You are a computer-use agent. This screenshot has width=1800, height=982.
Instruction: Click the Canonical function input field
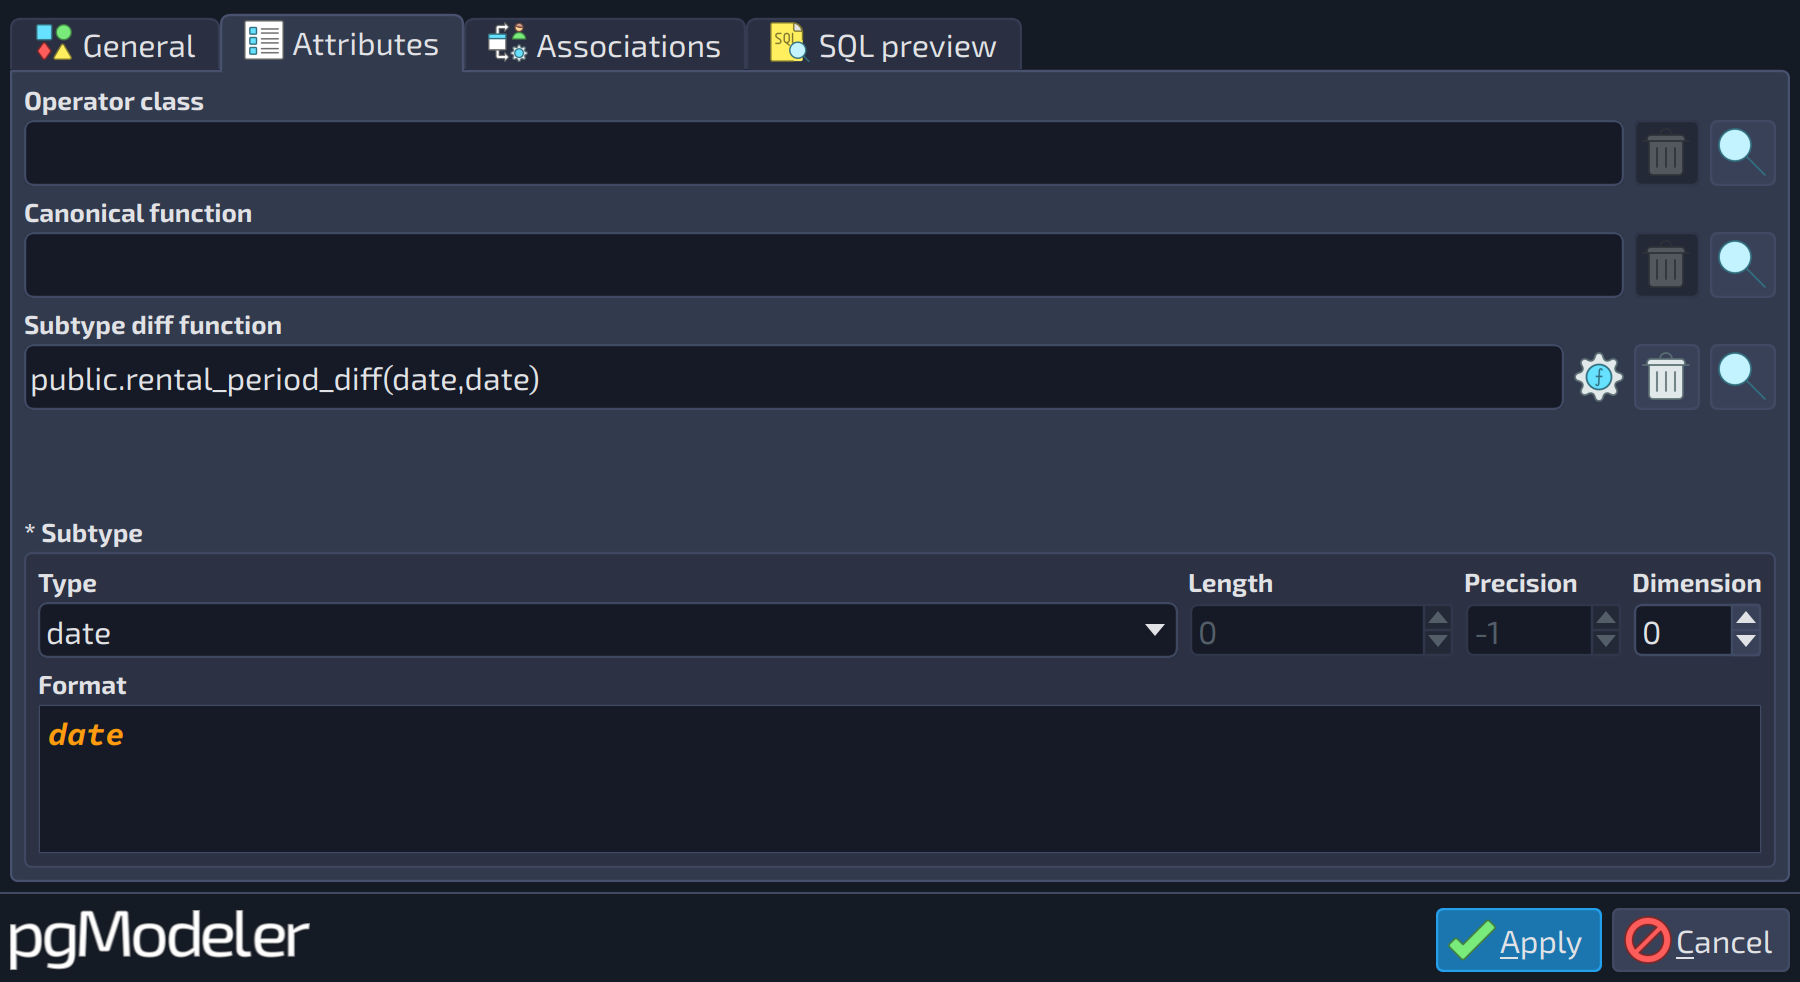point(823,265)
